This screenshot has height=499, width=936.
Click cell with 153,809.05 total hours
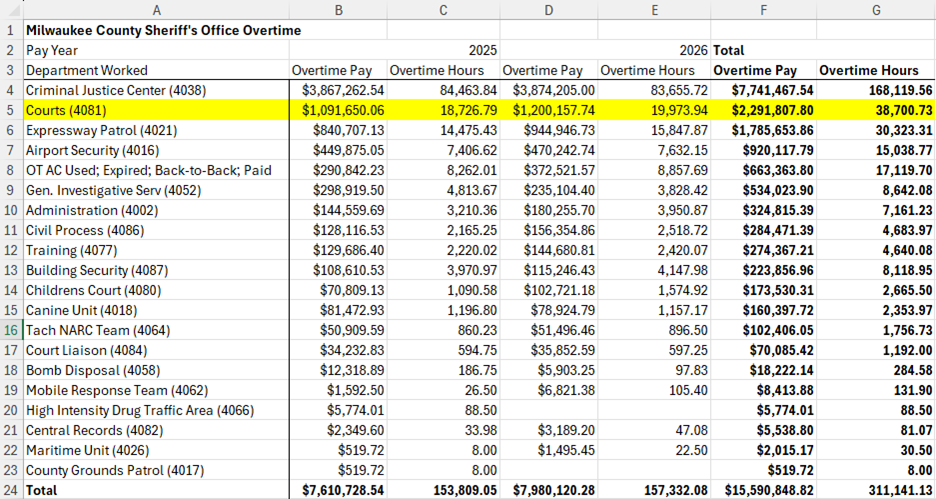pos(444,490)
